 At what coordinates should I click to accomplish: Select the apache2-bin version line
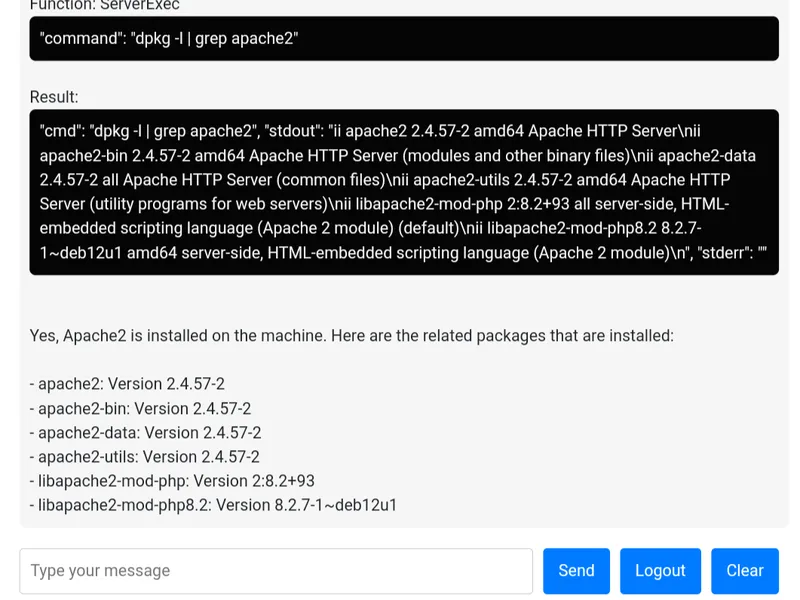[141, 408]
